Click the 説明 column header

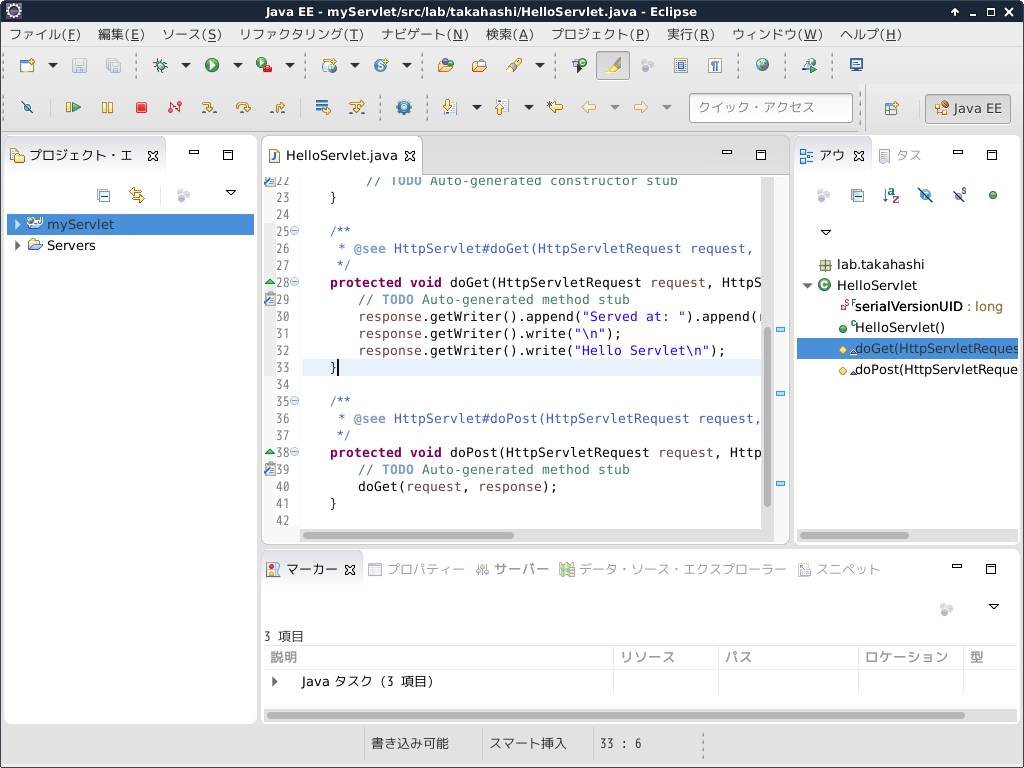(x=438, y=657)
